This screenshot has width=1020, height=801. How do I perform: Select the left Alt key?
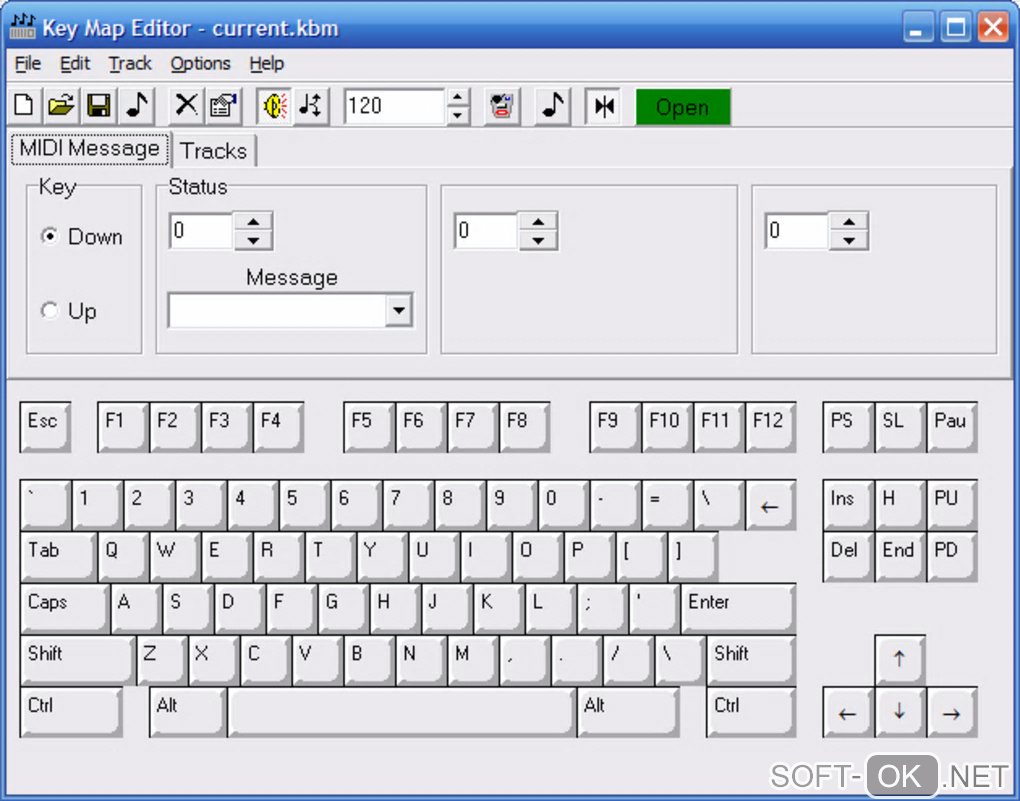click(189, 712)
